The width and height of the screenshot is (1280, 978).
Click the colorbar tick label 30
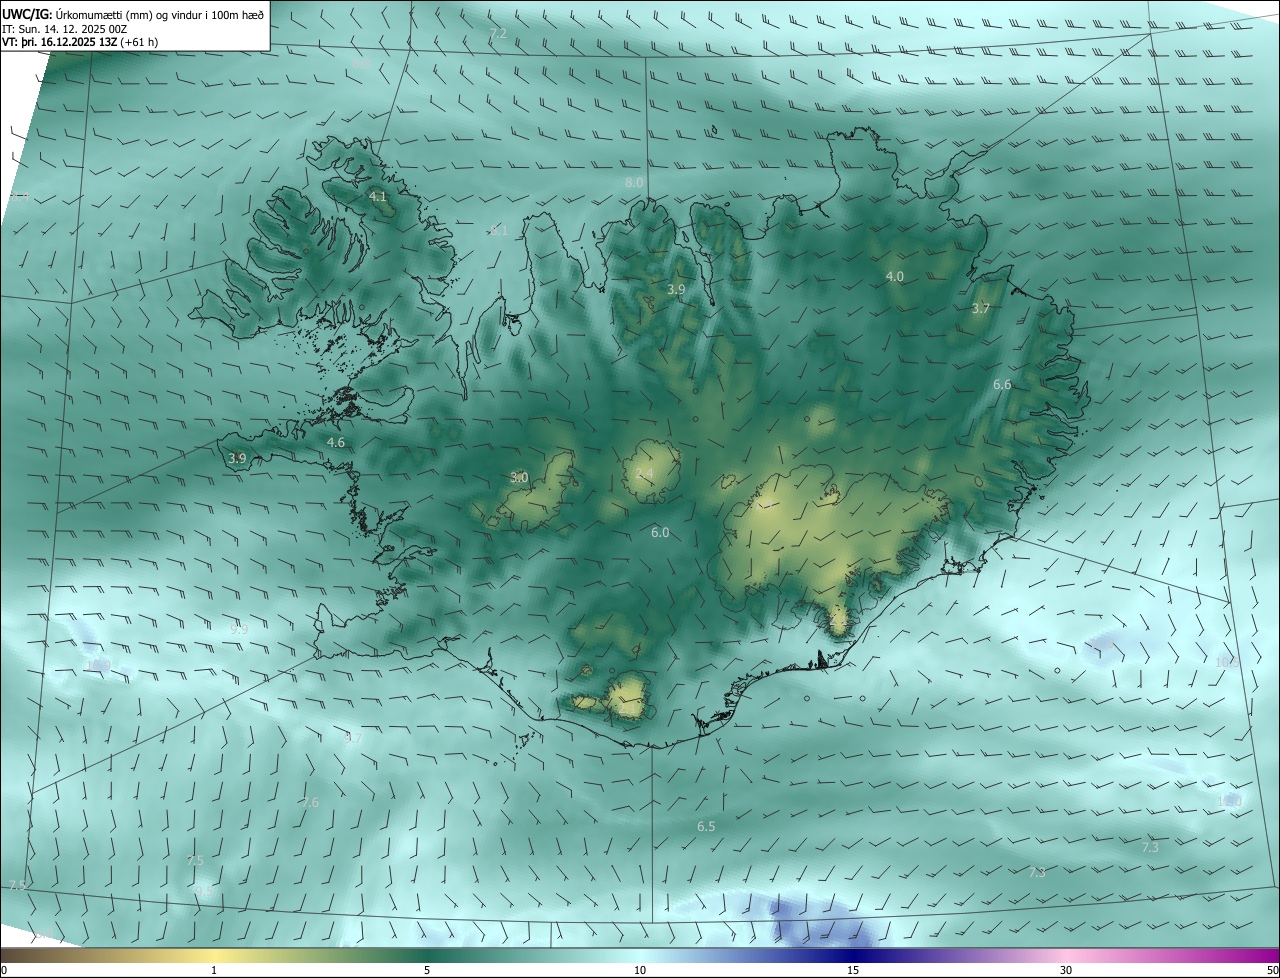coord(1066,970)
